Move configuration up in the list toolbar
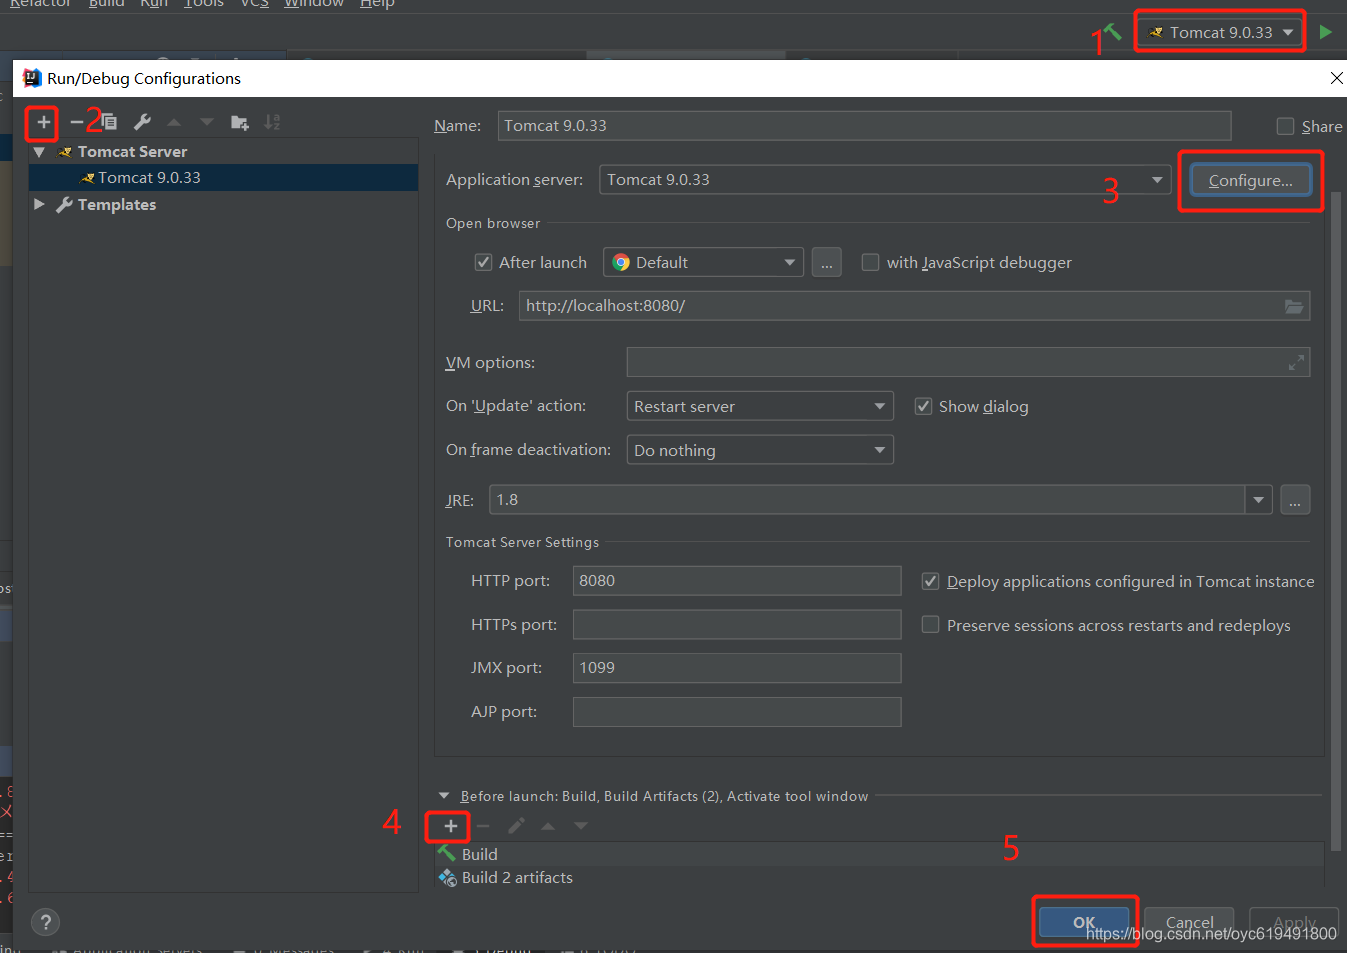Screen dimensions: 1347x953 [x=174, y=122]
